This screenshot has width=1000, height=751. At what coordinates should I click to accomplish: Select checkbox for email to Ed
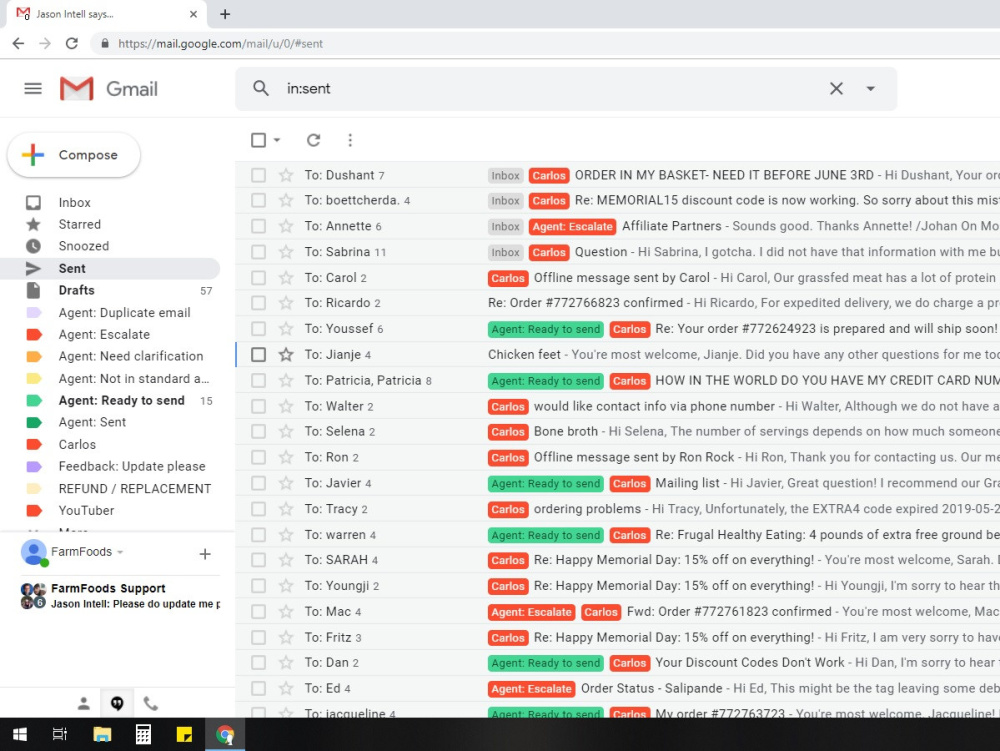pos(258,689)
